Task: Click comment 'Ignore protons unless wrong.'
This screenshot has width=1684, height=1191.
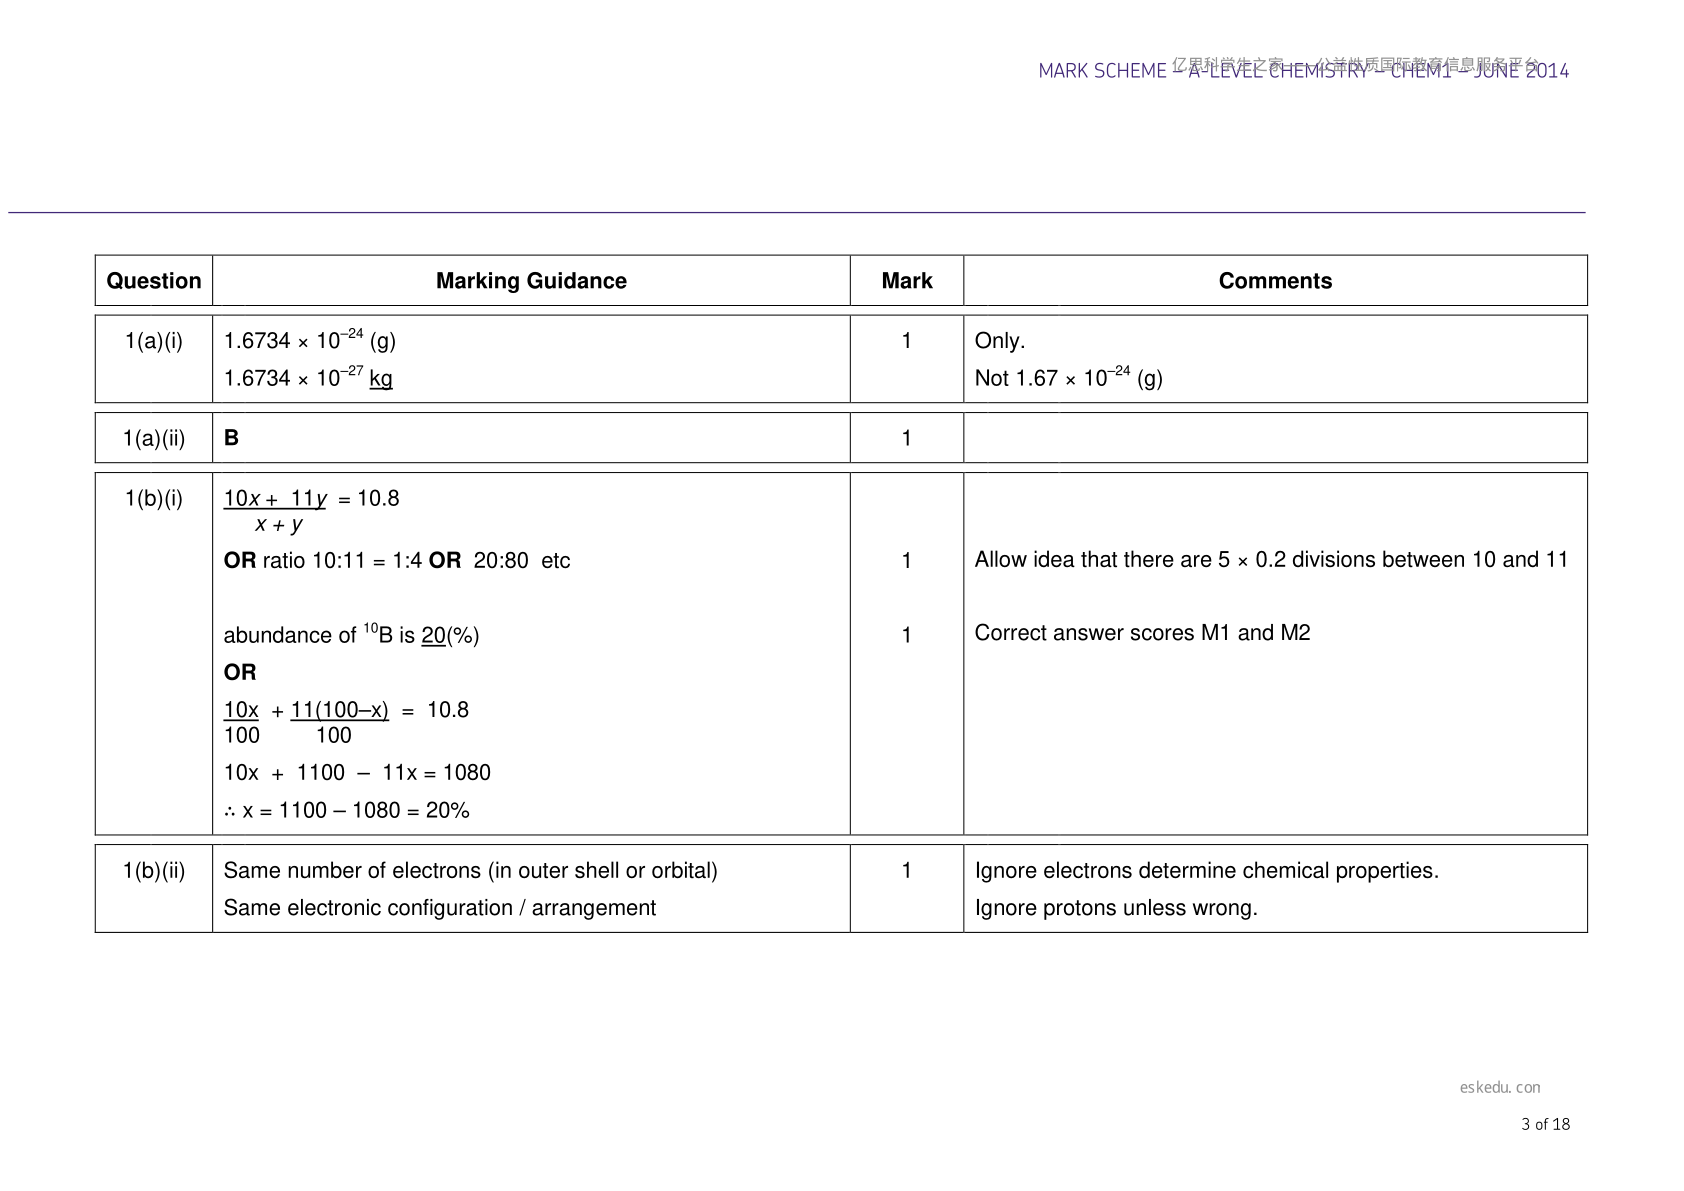Action: [x=1116, y=908]
